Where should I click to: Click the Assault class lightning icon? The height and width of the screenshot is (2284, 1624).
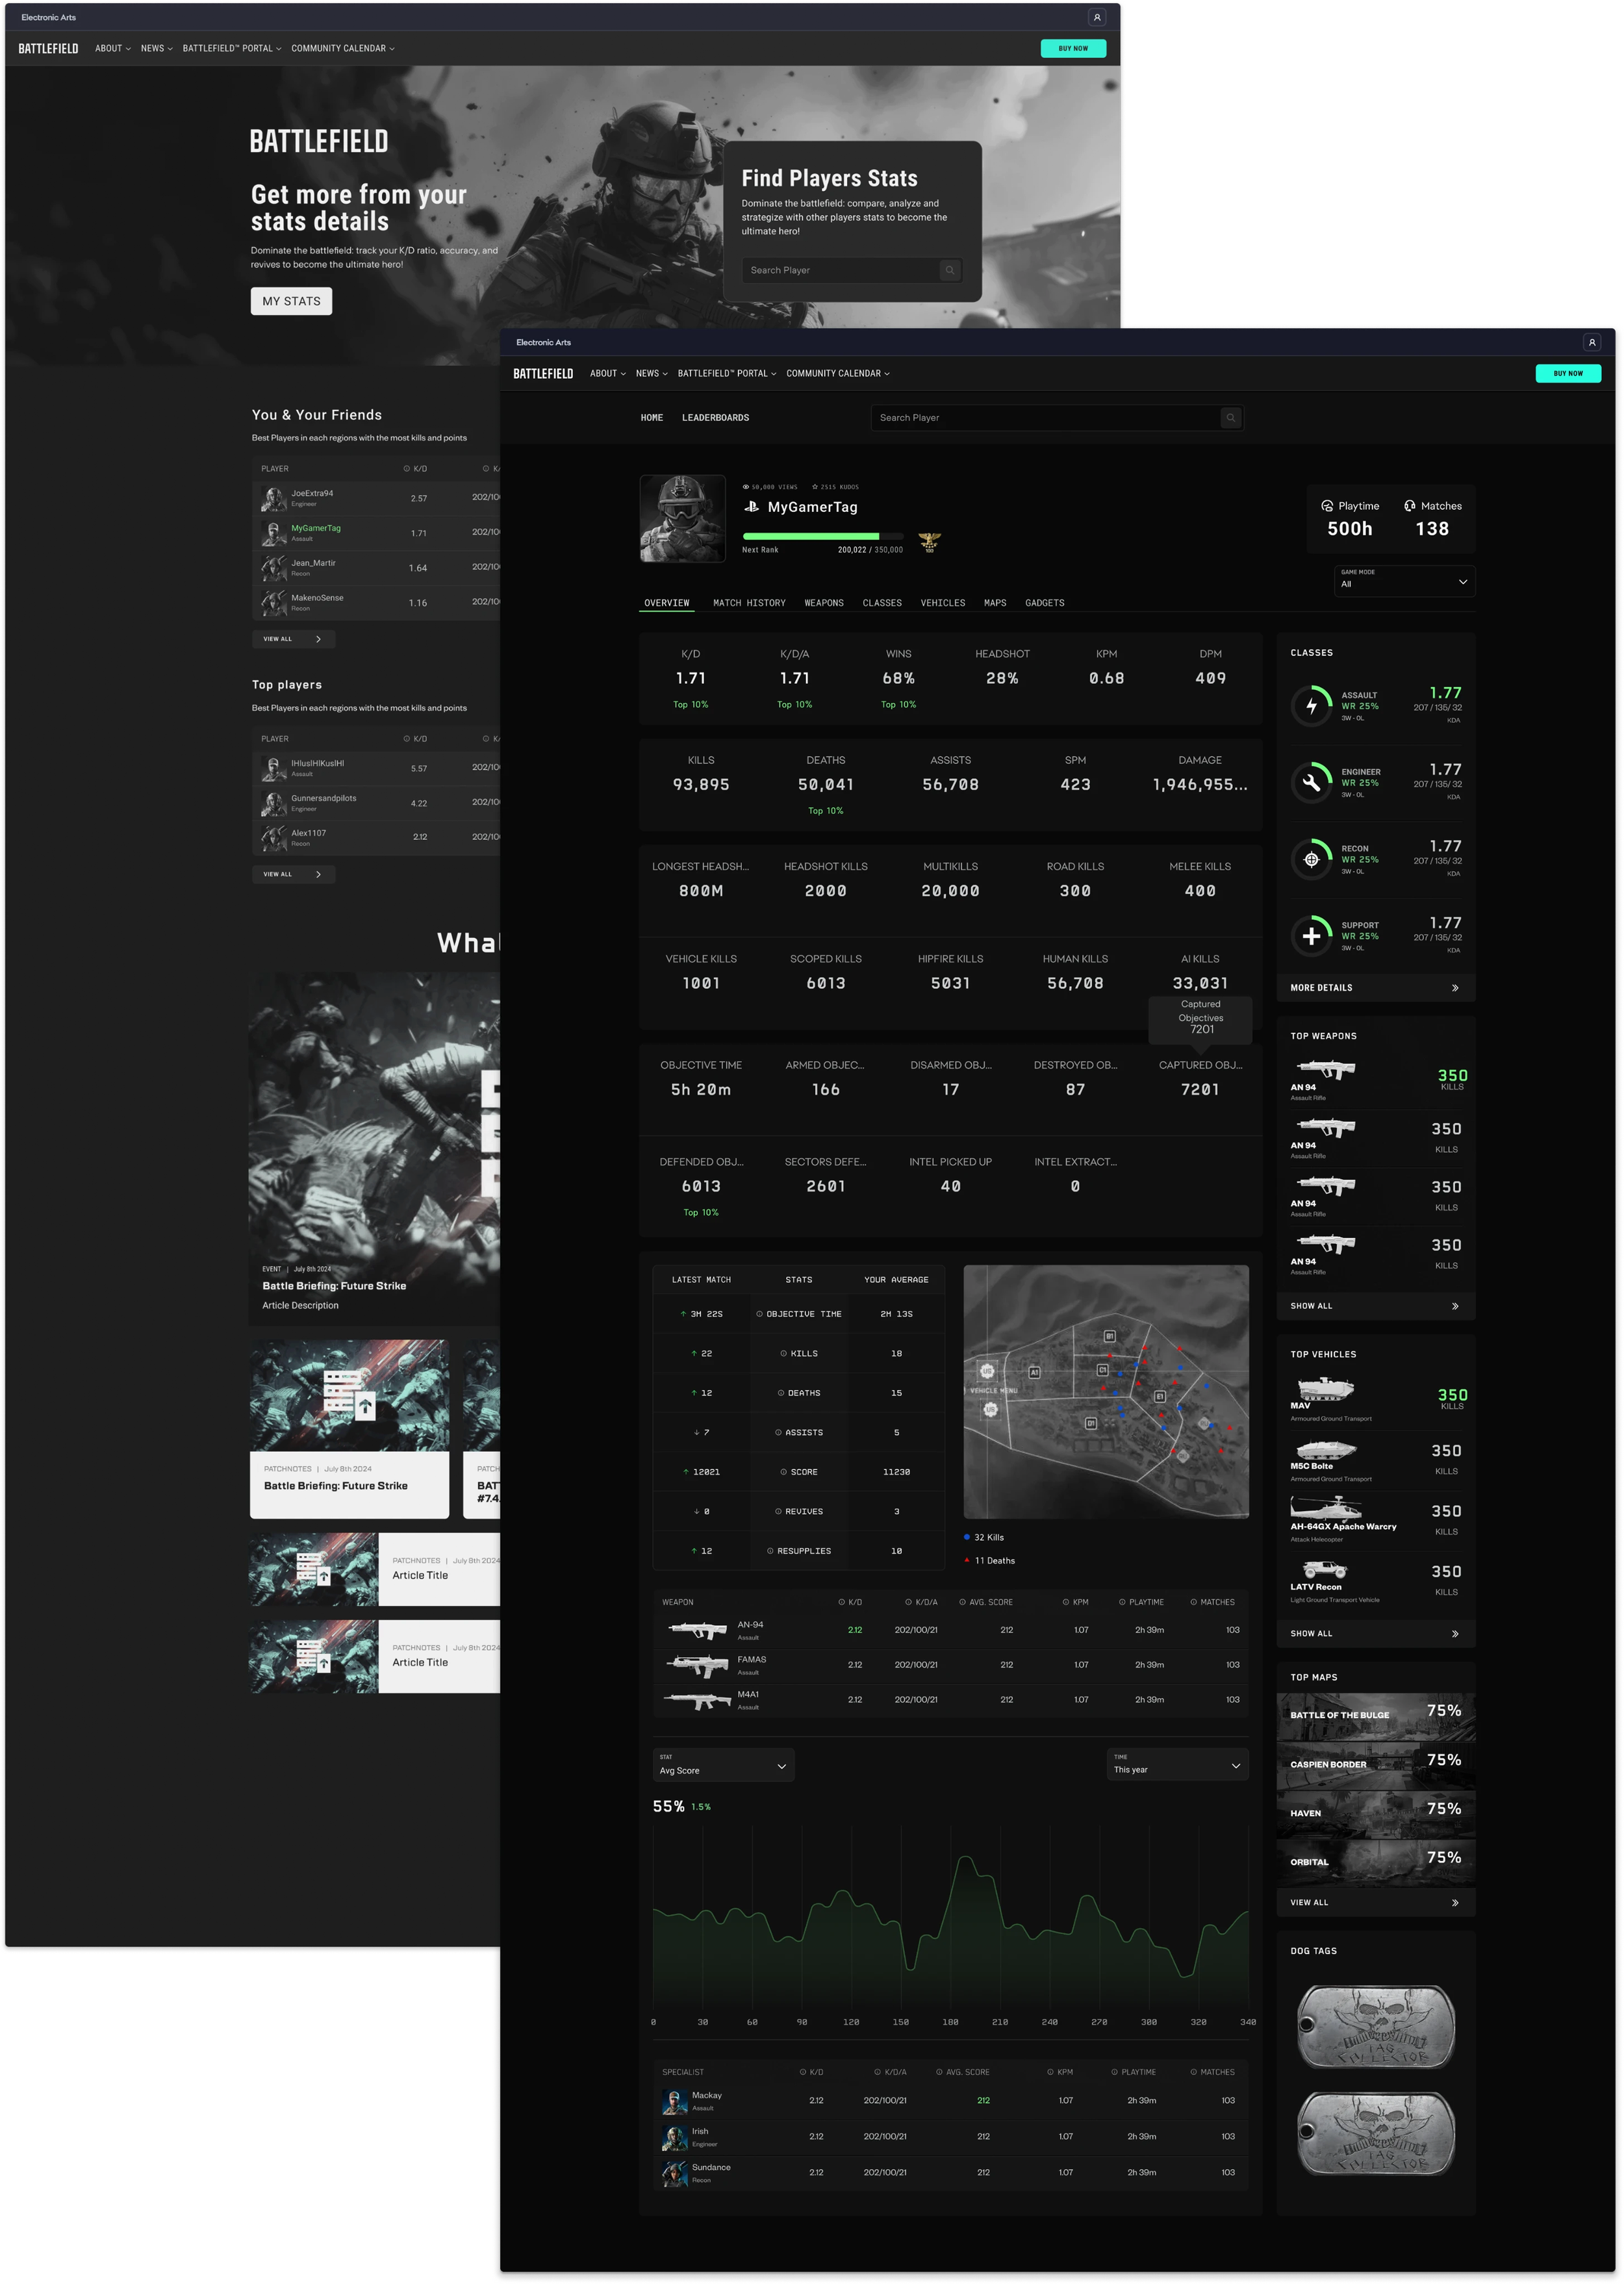click(1311, 706)
